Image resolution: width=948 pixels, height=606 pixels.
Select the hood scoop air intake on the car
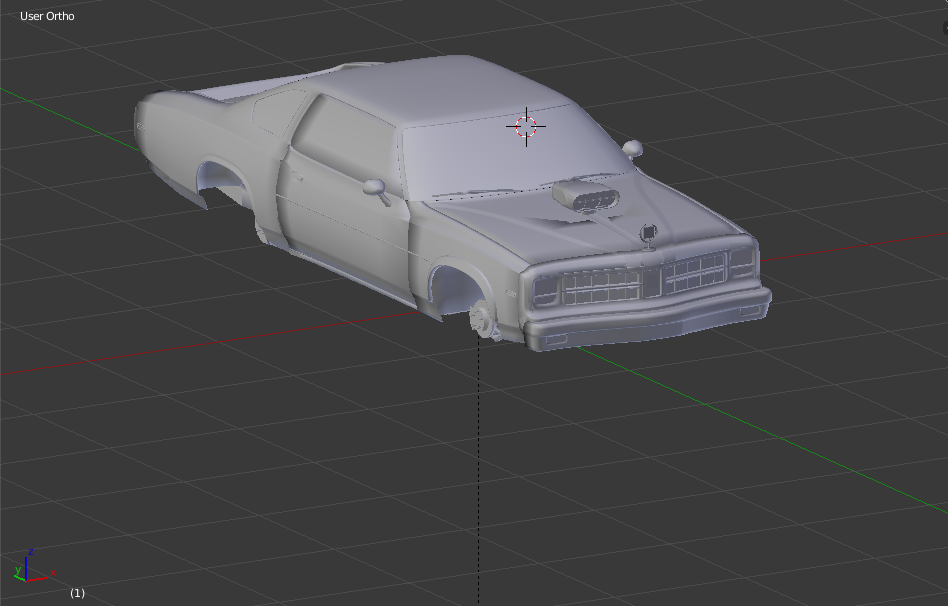(x=586, y=196)
